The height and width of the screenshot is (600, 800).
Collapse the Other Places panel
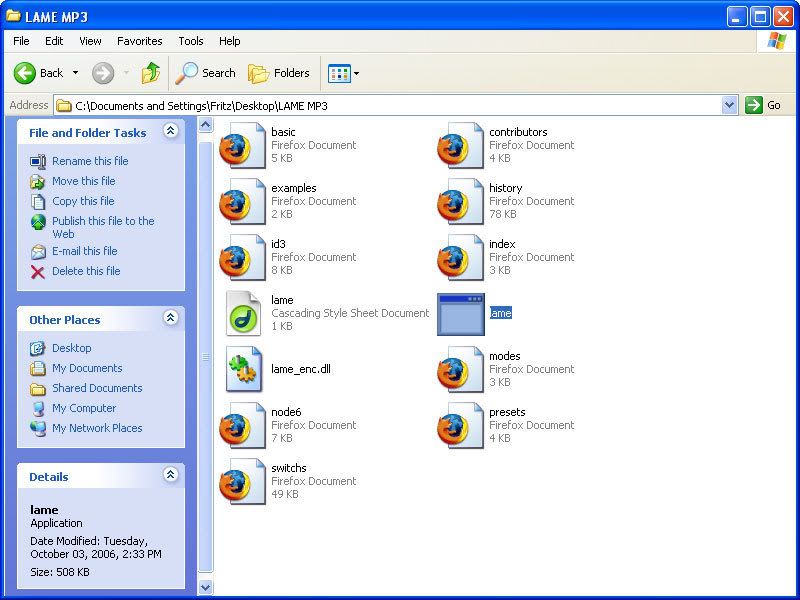tap(170, 318)
